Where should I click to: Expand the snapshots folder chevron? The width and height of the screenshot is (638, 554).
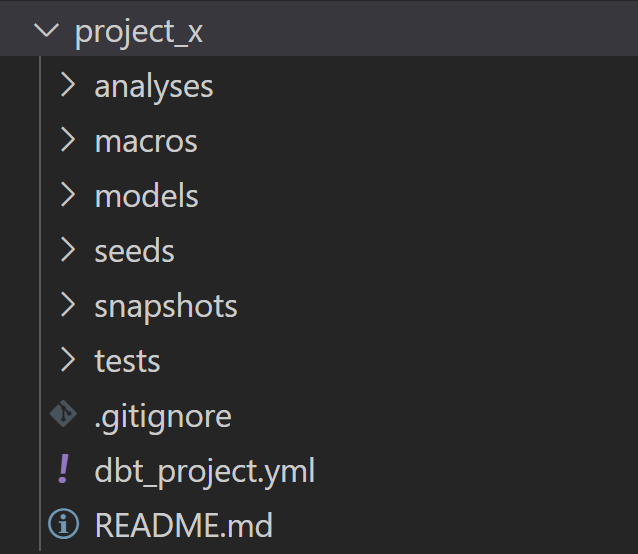tap(68, 305)
